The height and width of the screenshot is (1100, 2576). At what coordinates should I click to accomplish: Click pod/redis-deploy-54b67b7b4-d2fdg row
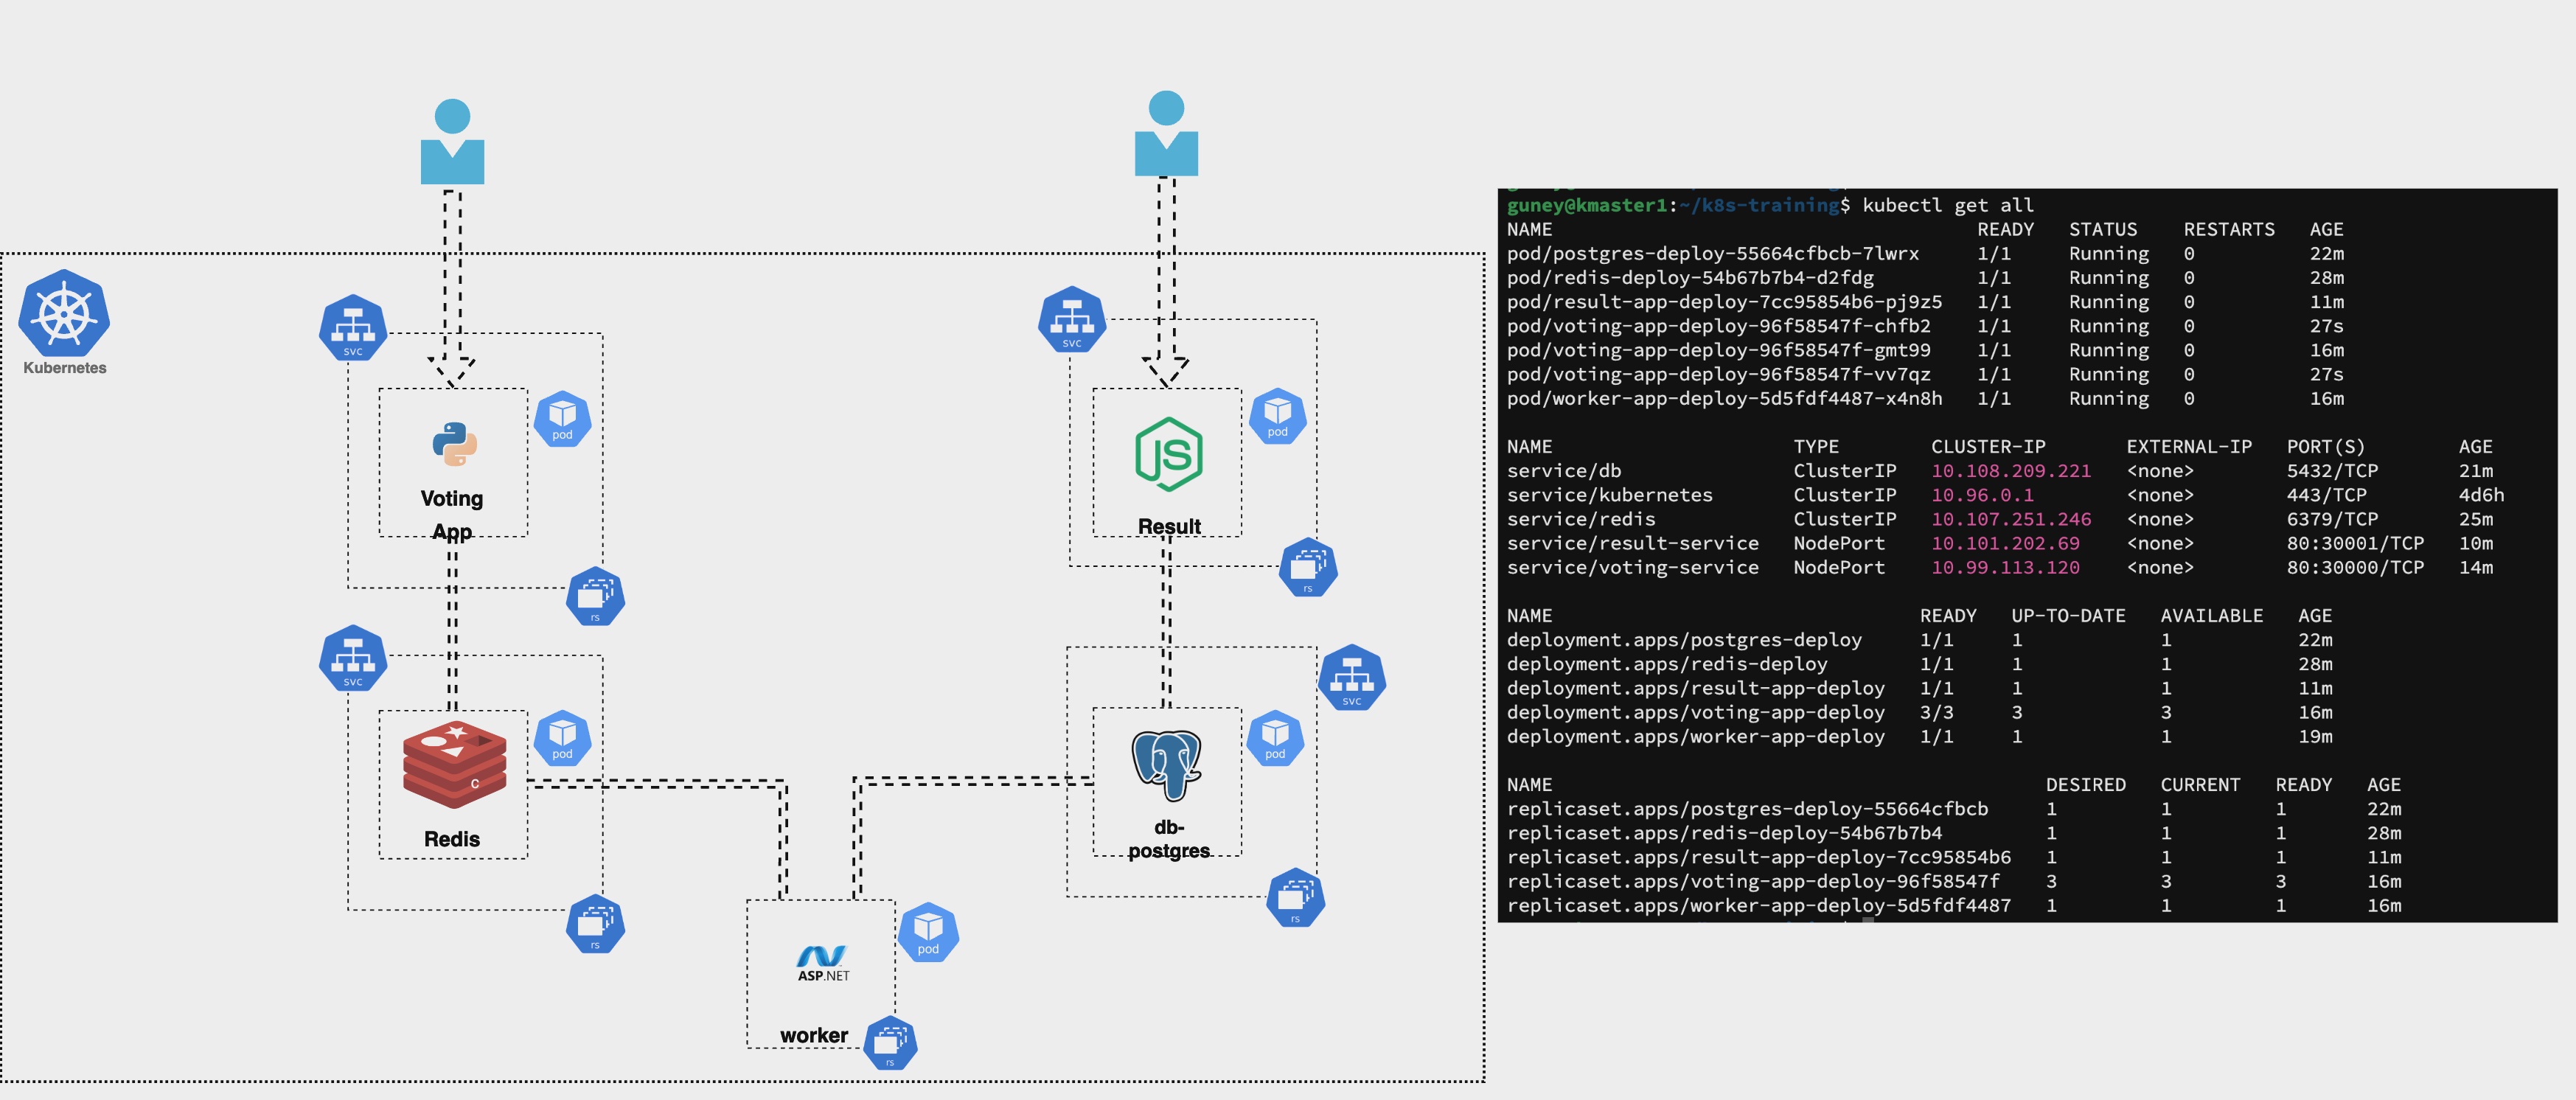[1926, 277]
